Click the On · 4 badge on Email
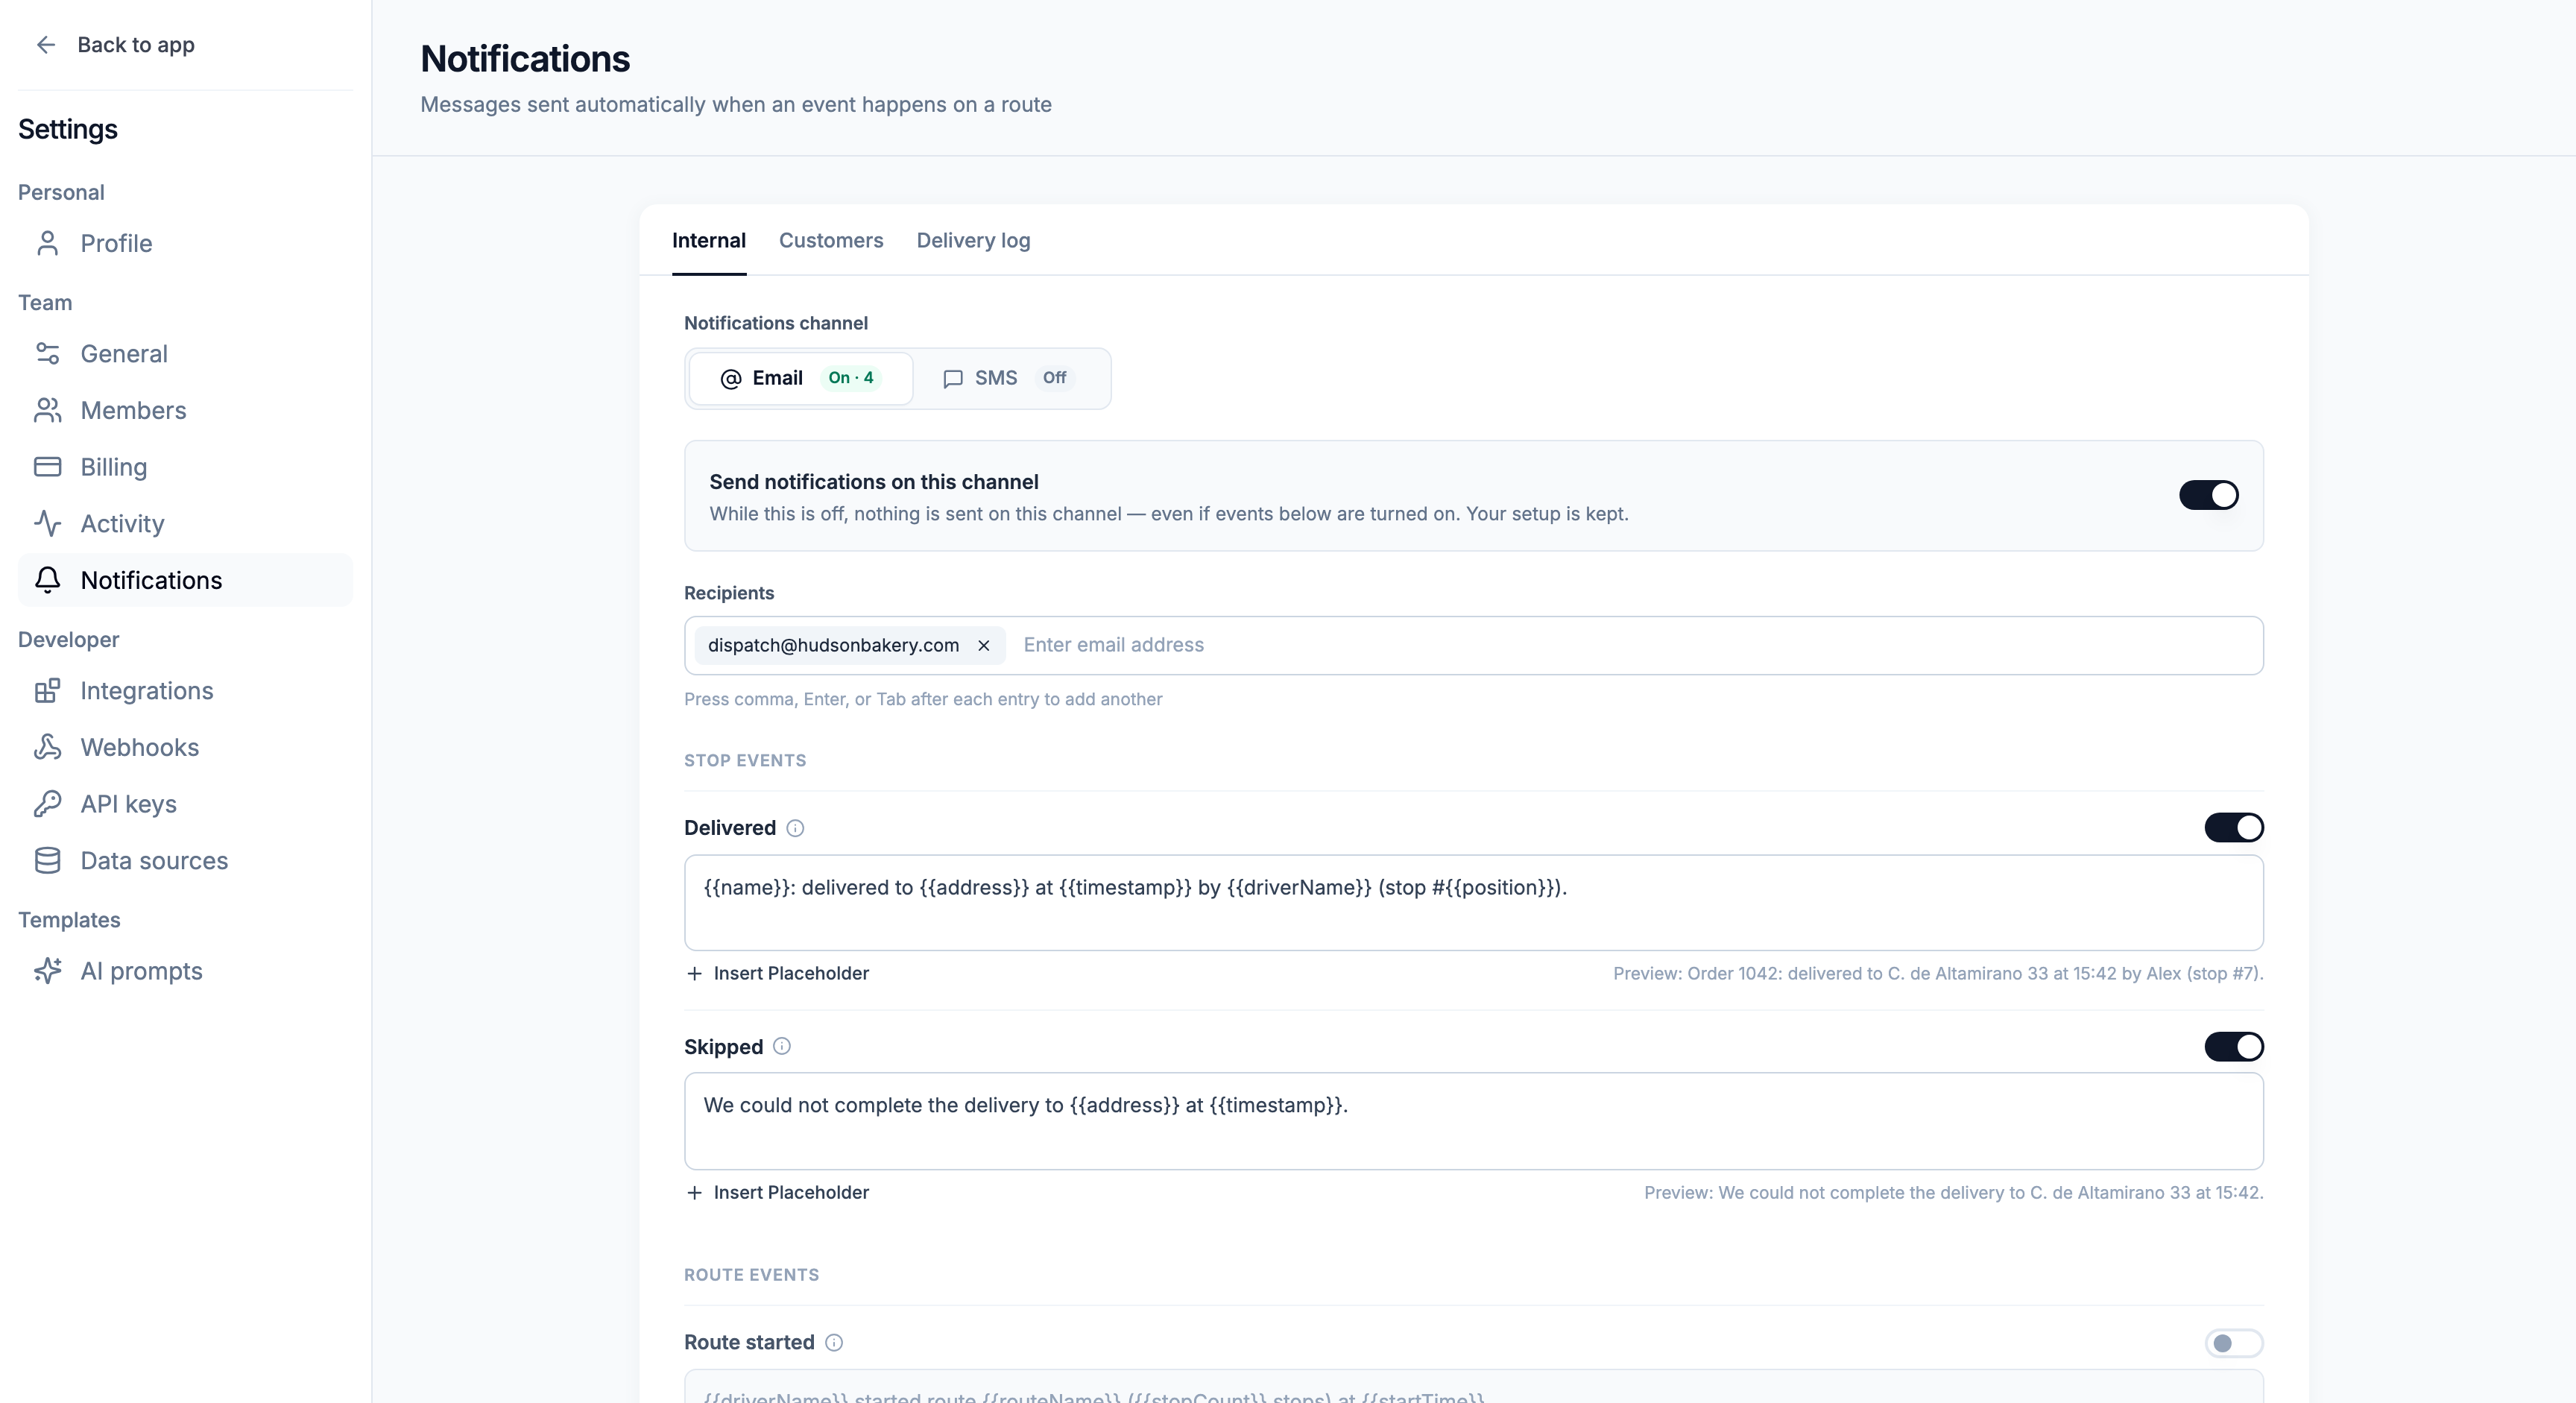This screenshot has height=1403, width=2576. point(851,378)
